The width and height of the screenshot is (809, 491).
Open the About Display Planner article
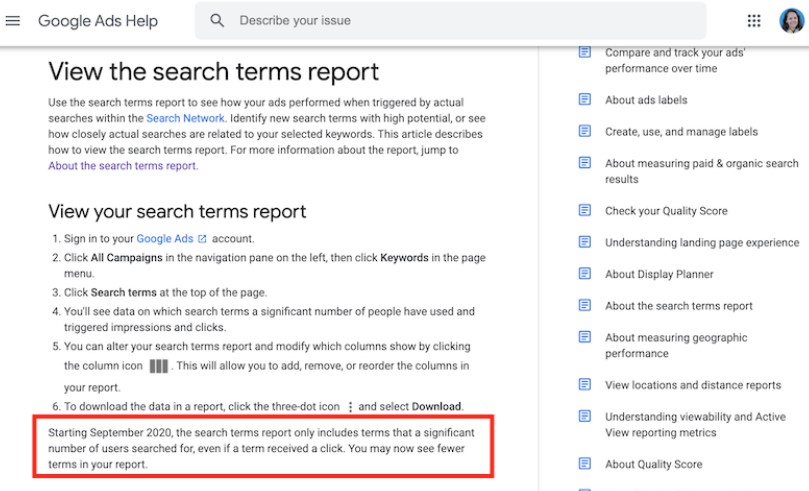tap(659, 274)
